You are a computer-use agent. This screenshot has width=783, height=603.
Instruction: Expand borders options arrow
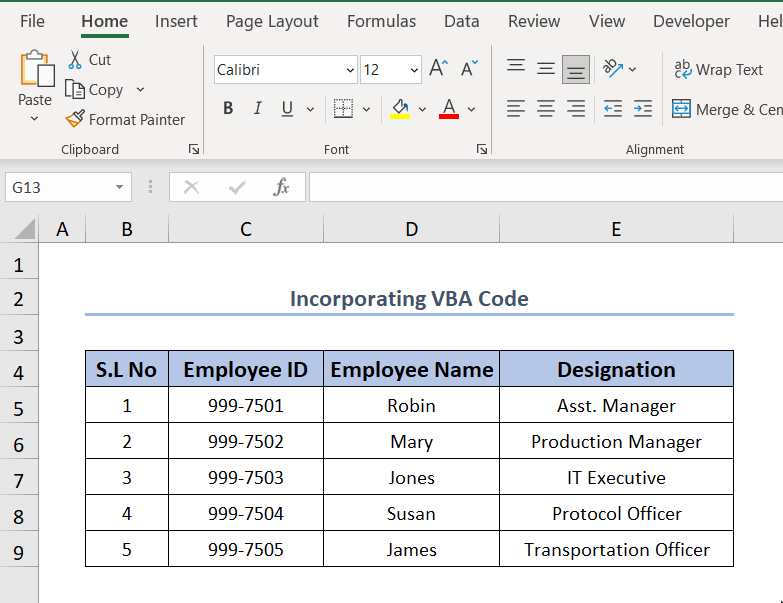pyautogui.click(x=367, y=109)
